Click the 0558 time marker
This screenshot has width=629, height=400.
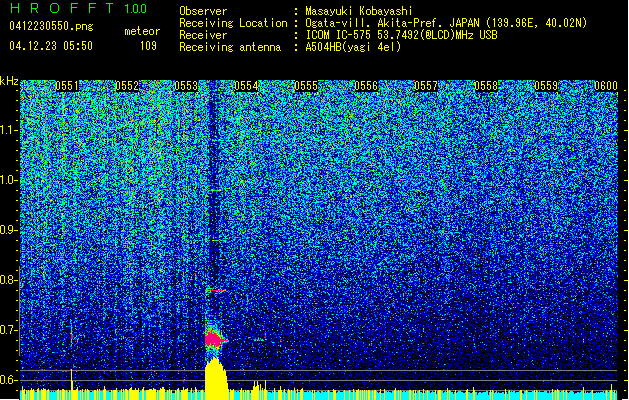pyautogui.click(x=486, y=86)
